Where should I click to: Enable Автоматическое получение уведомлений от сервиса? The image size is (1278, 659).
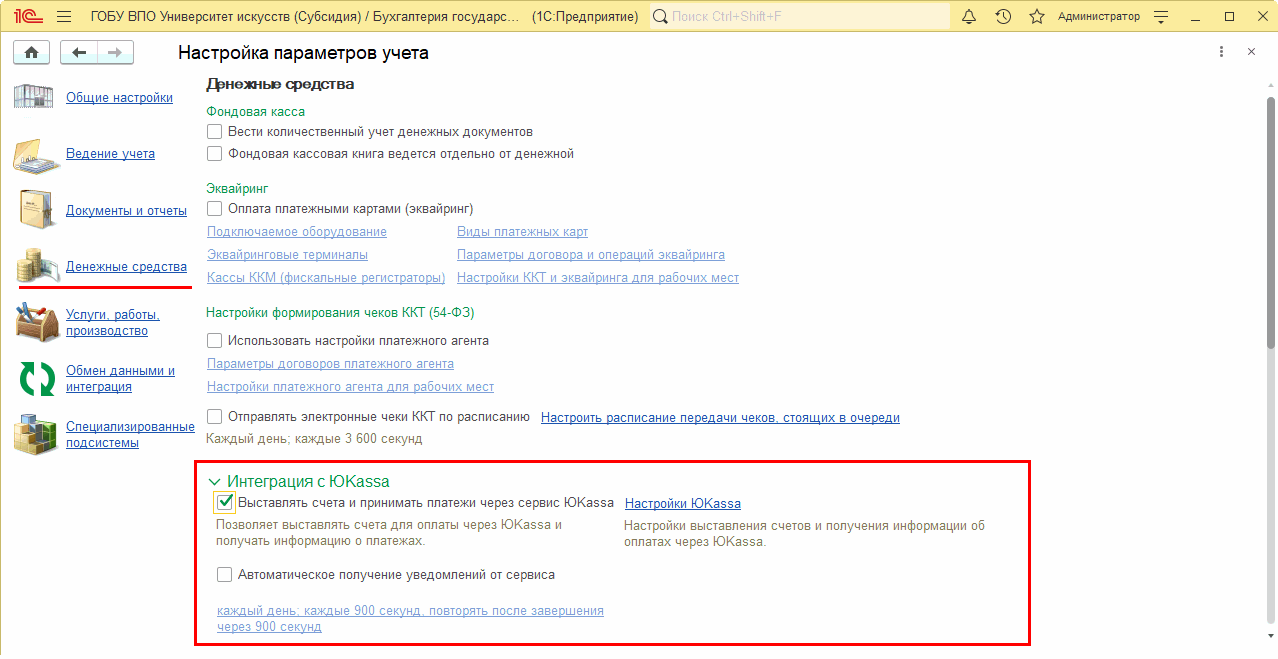225,575
